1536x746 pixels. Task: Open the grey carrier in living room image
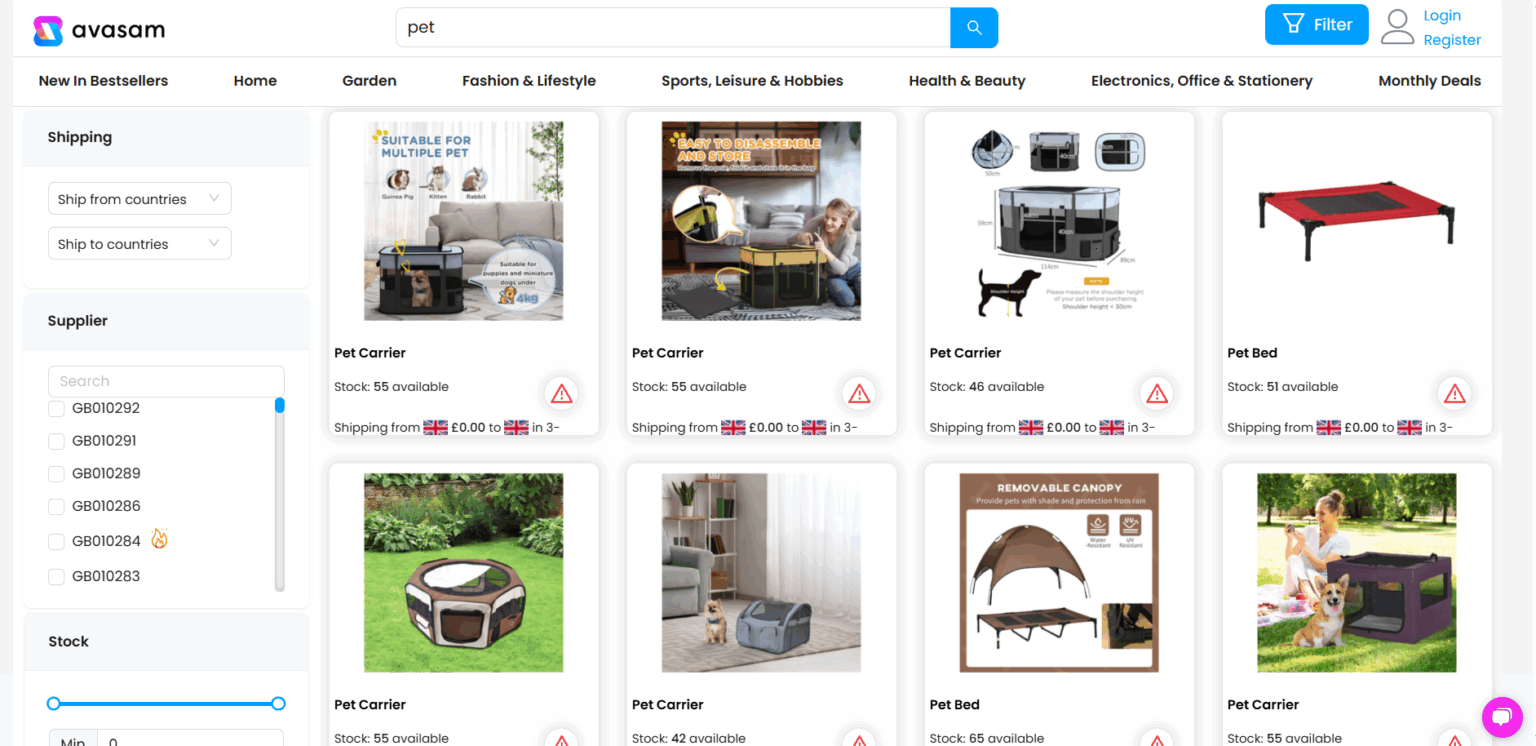761,573
